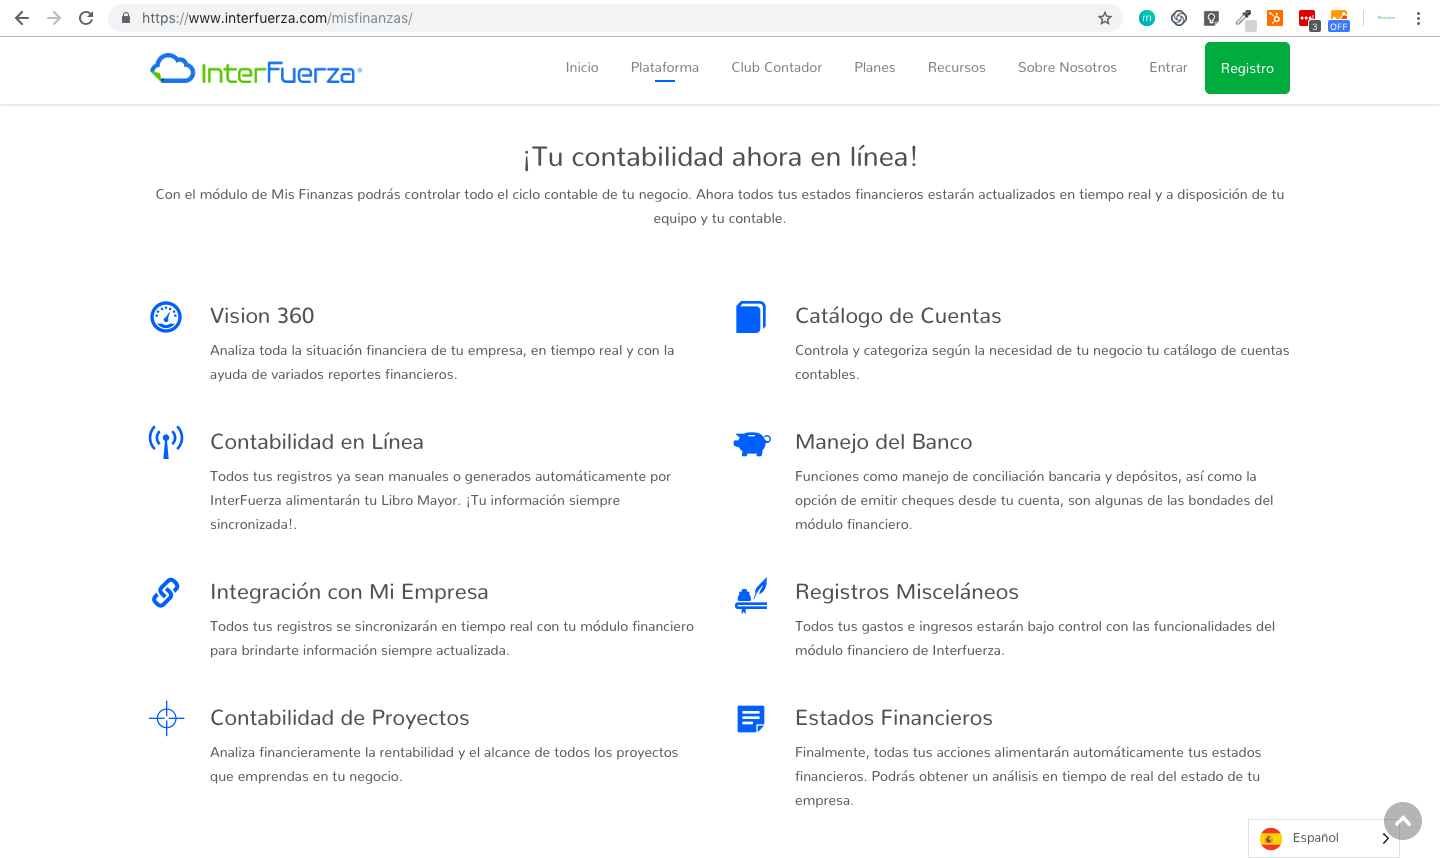Click the Manejo del Banco heading
The width and height of the screenshot is (1440, 858).
(884, 442)
